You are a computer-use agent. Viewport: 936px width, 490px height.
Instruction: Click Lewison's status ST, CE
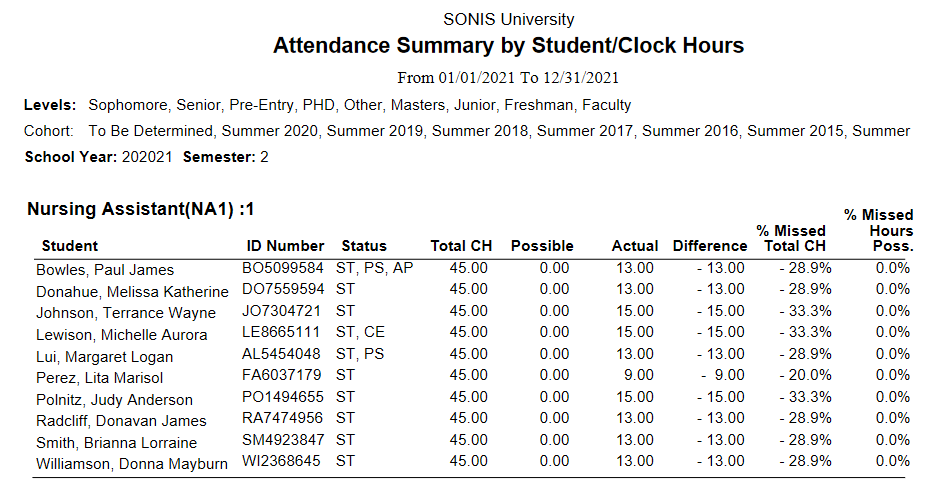point(361,334)
